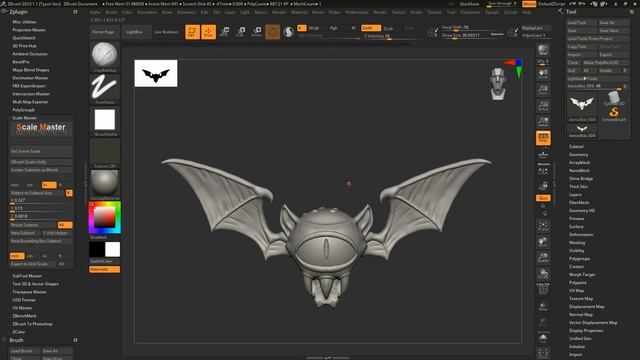640x360 pixels.
Task: Open the FreeHand stroke selector
Action: 104,89
